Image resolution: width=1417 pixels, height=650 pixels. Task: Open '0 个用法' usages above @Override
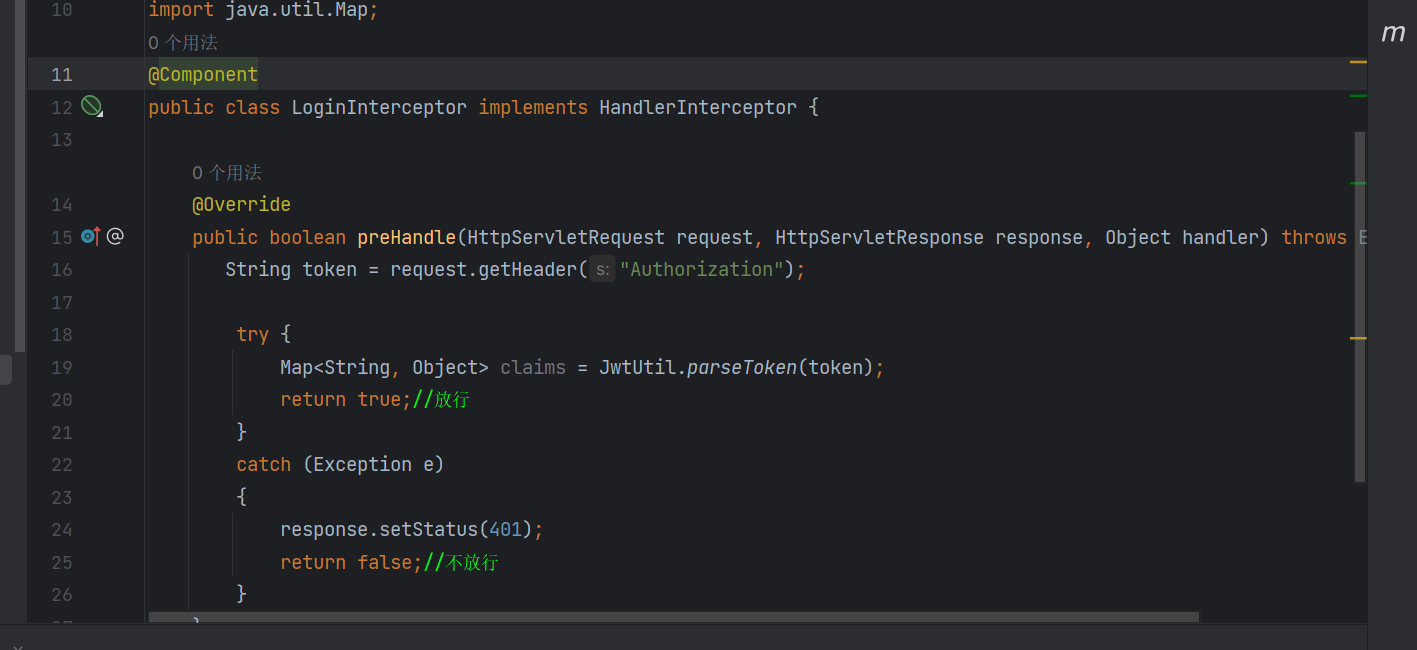[227, 171]
